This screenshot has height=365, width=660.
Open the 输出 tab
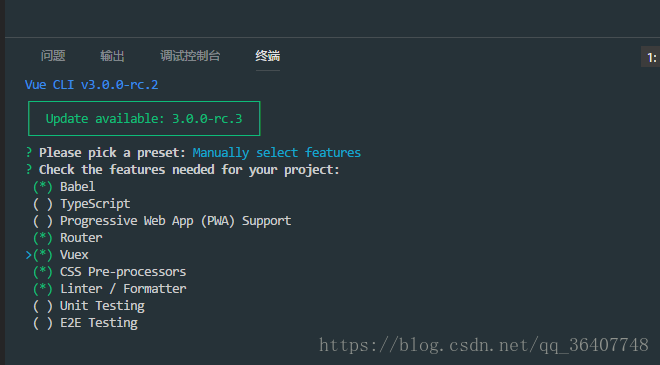coord(112,56)
